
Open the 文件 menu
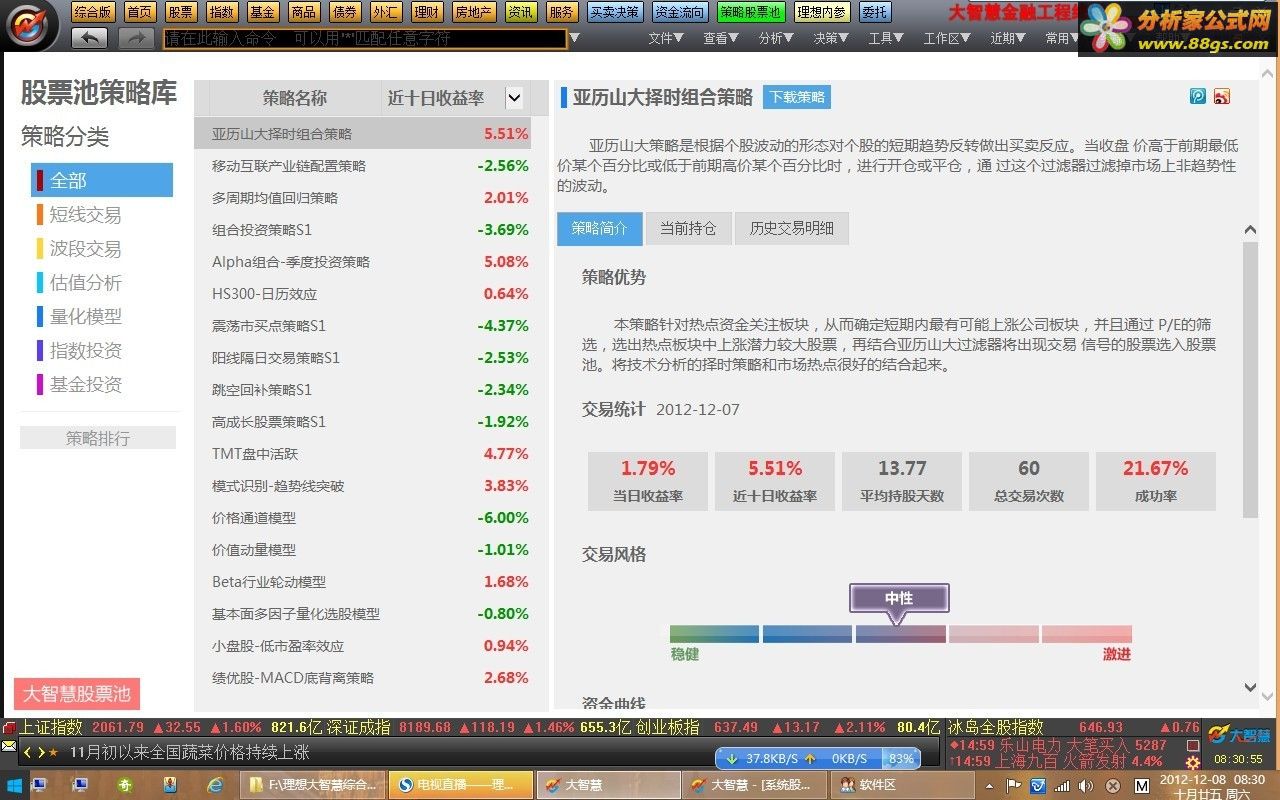click(x=666, y=38)
